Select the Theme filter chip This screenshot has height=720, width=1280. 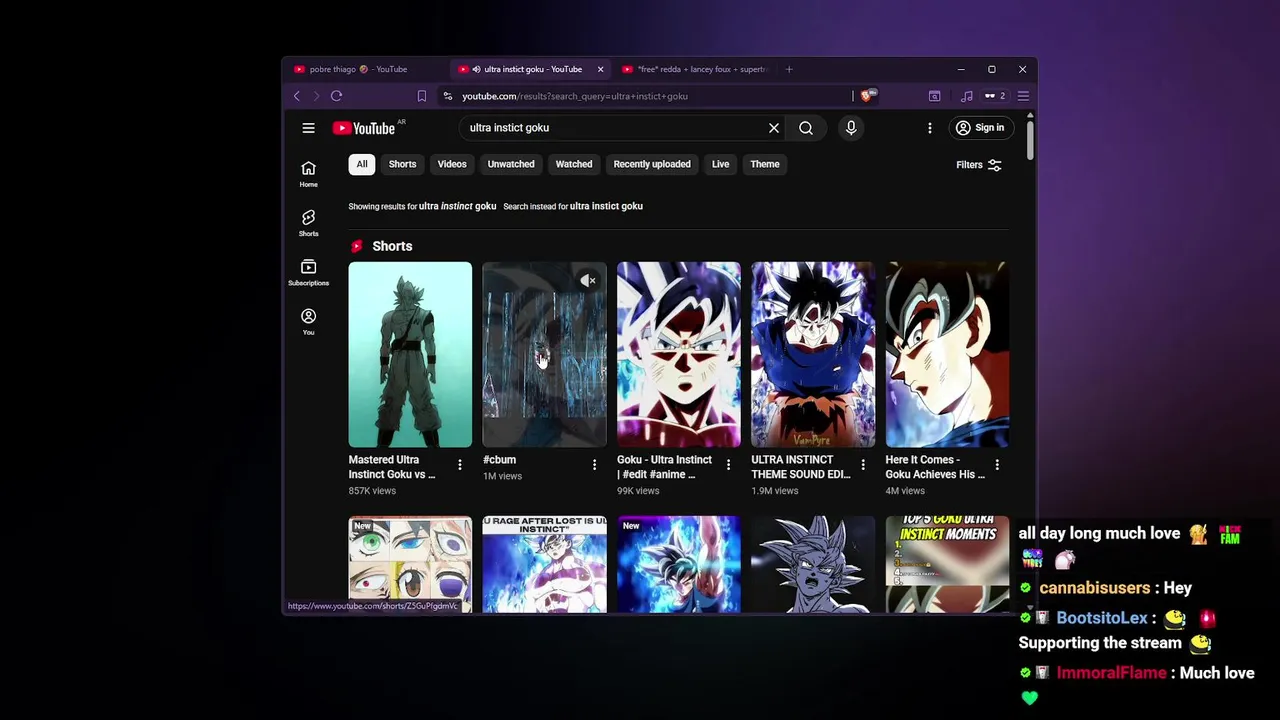pos(765,164)
